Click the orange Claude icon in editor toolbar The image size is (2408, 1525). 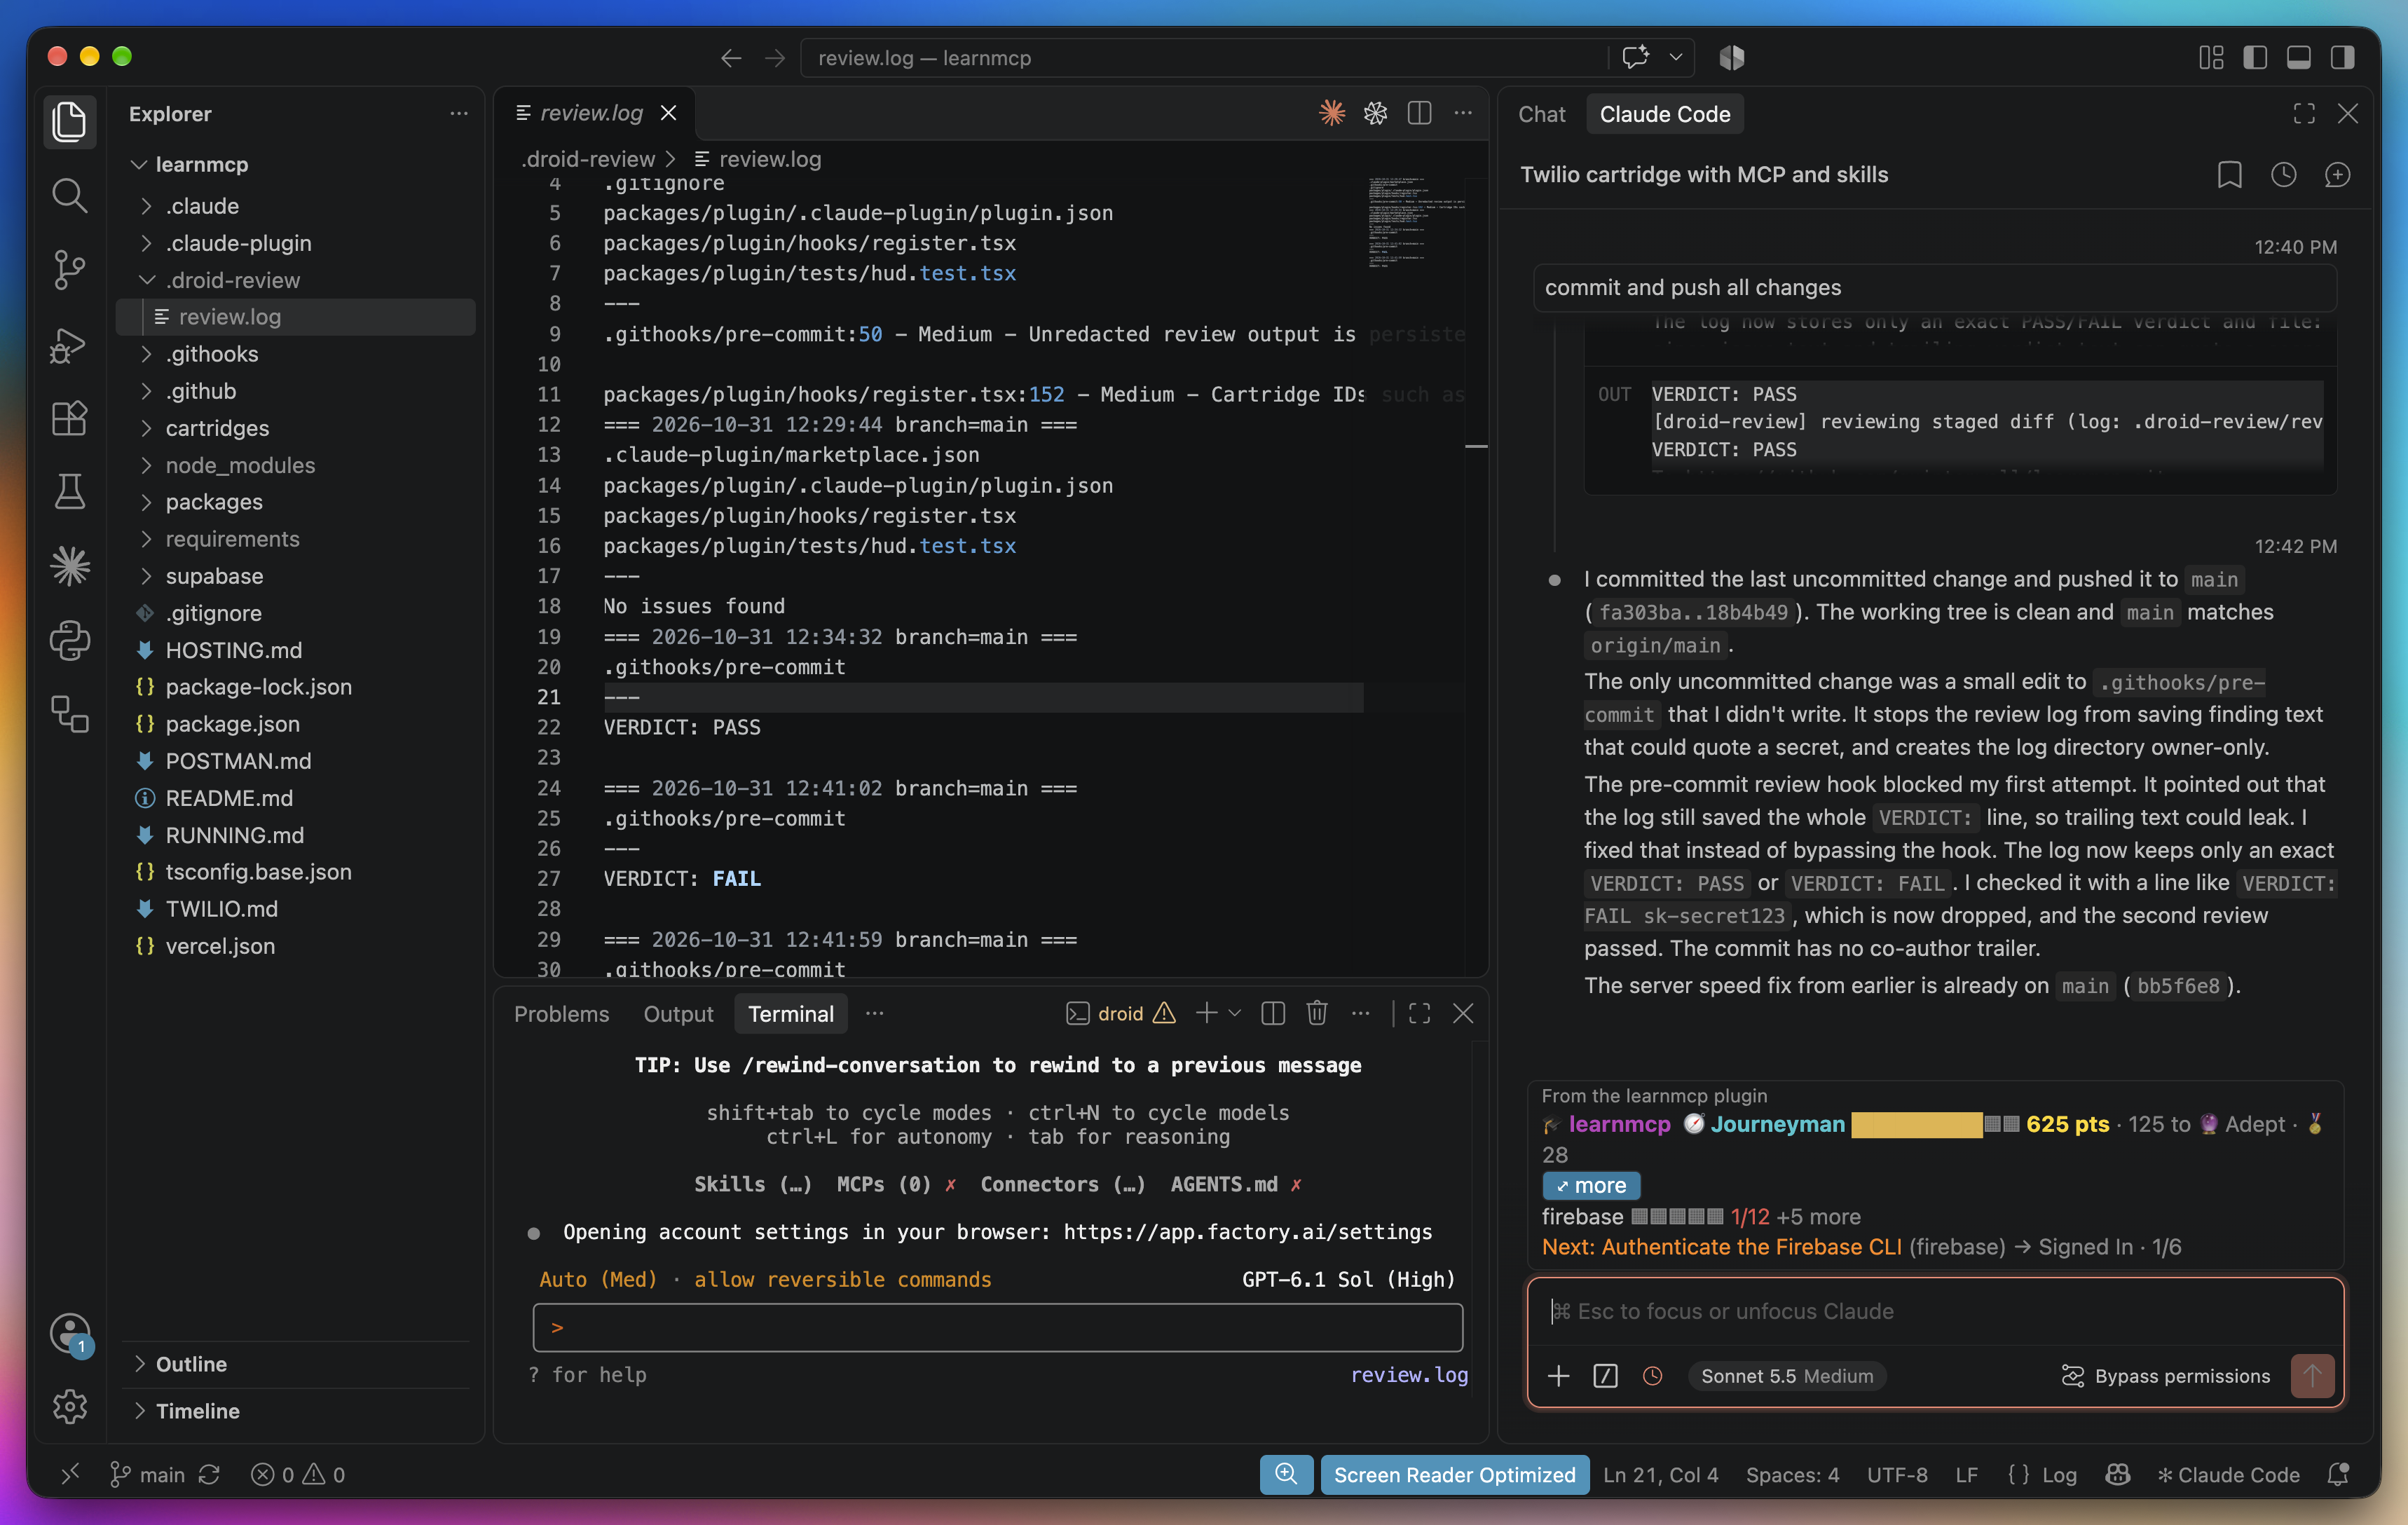[1332, 113]
